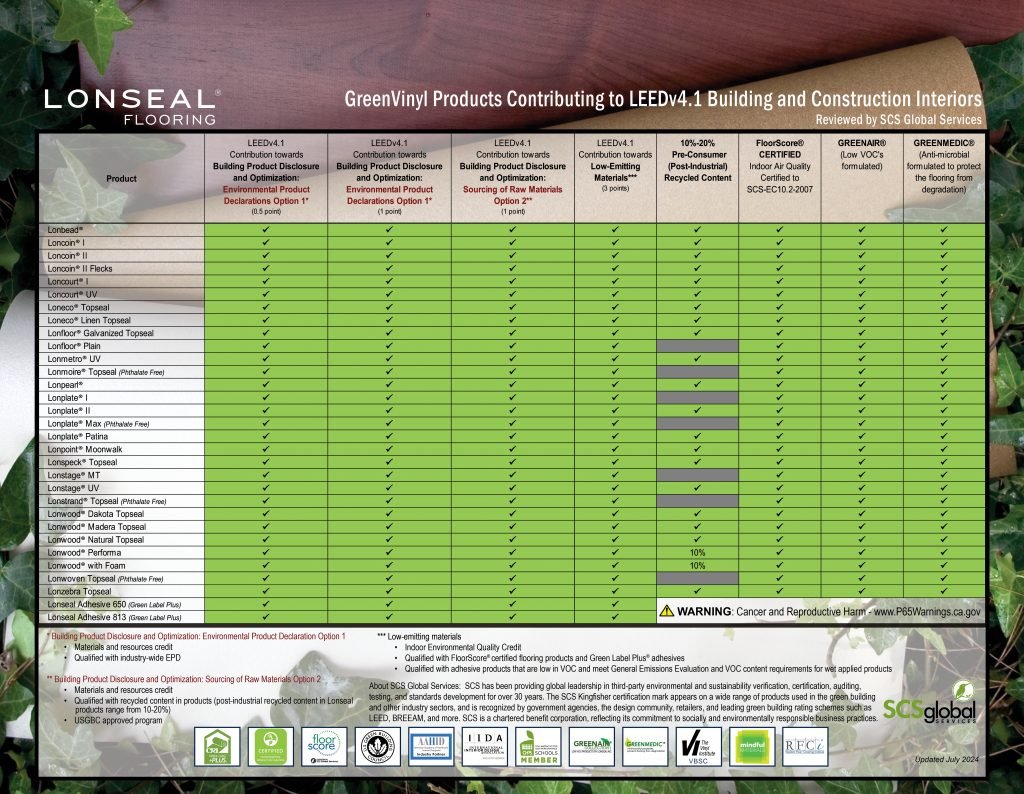Click the green SCS Certified logo
This screenshot has height=794, width=1024.
pos(270,746)
